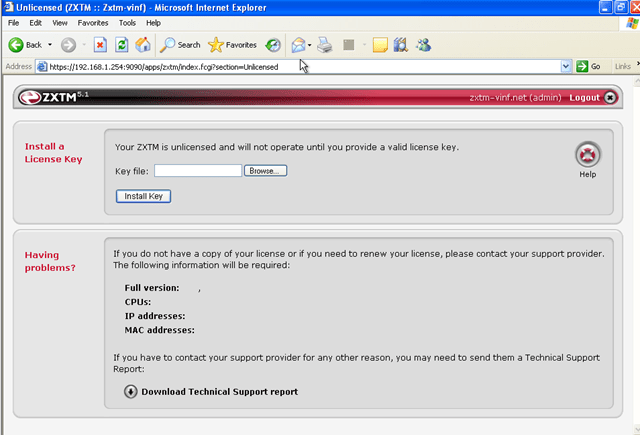Image resolution: width=640 pixels, height=435 pixels.
Task: Open the Back button history dropdown arrow
Action: (x=49, y=45)
